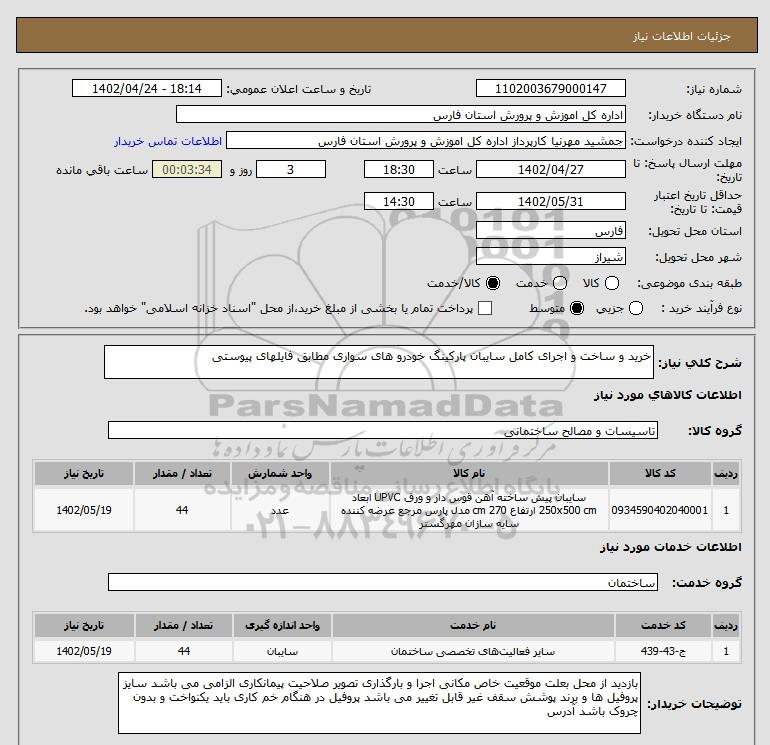Click the goods name cell about سایبان UPVC
770x745 pixels.
point(469,510)
